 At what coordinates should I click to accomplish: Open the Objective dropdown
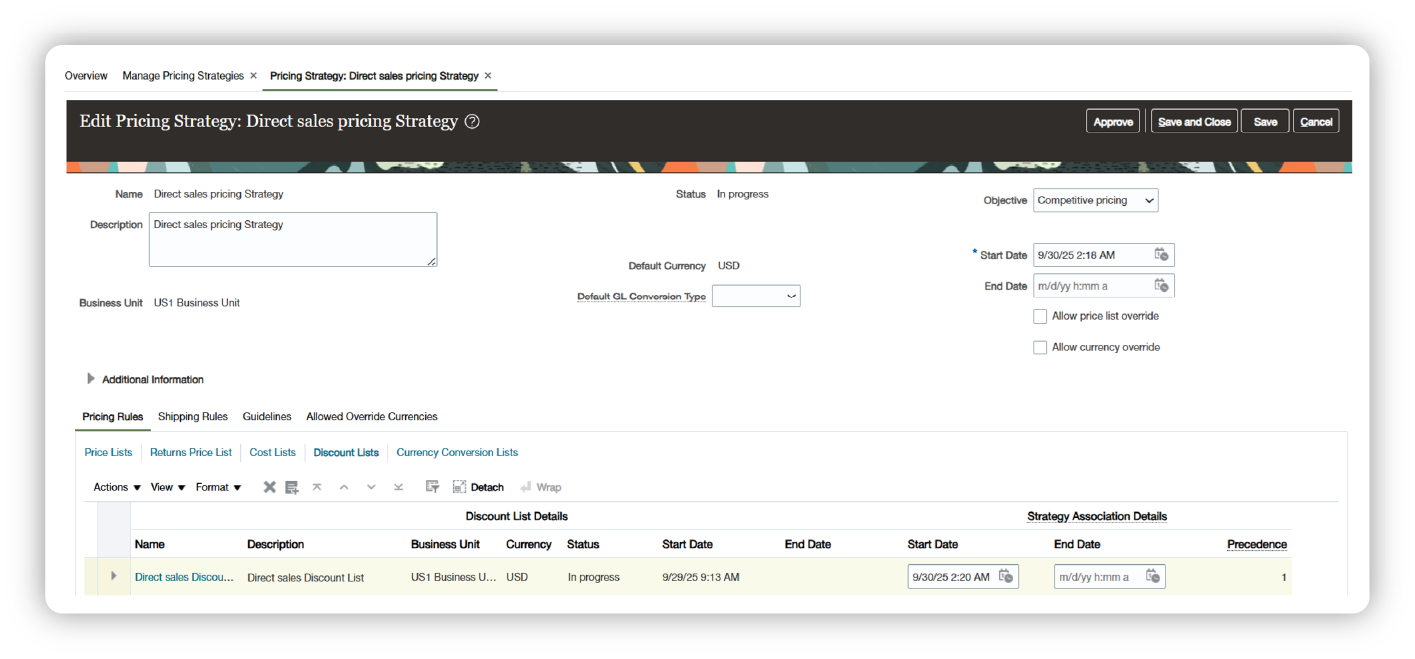pyautogui.click(x=1148, y=200)
